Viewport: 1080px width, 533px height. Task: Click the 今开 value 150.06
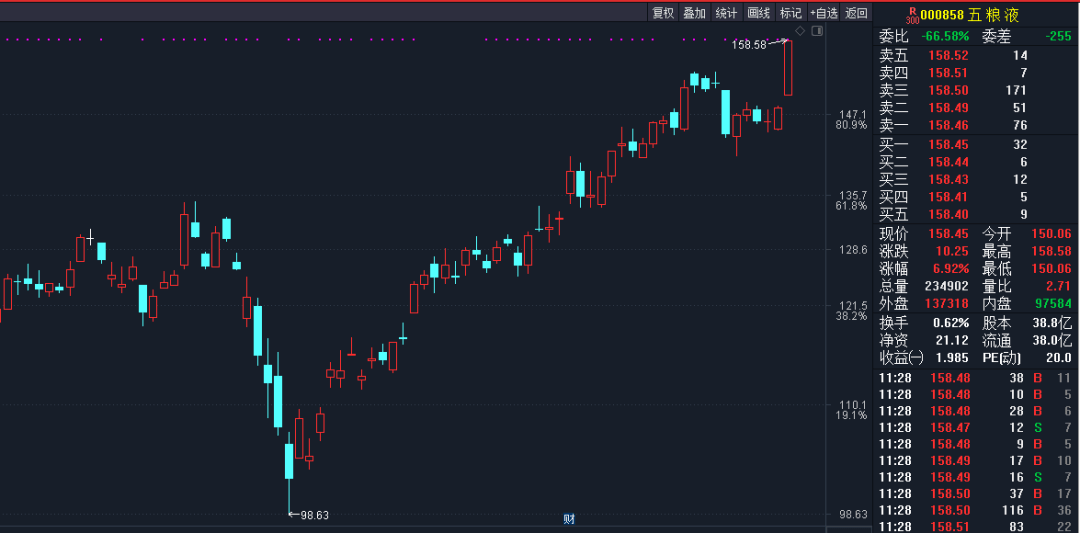[x=1052, y=234]
